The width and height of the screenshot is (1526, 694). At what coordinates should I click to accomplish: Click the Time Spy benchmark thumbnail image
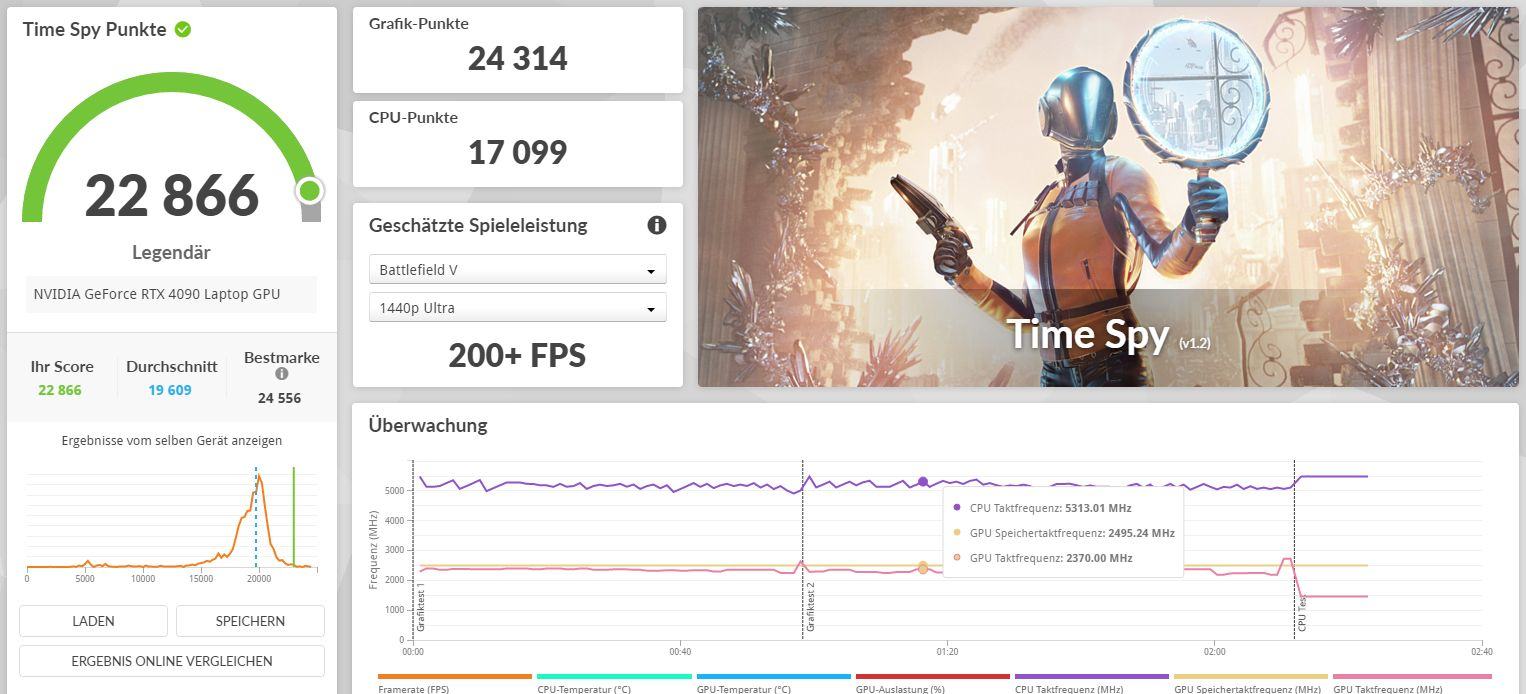[1108, 197]
